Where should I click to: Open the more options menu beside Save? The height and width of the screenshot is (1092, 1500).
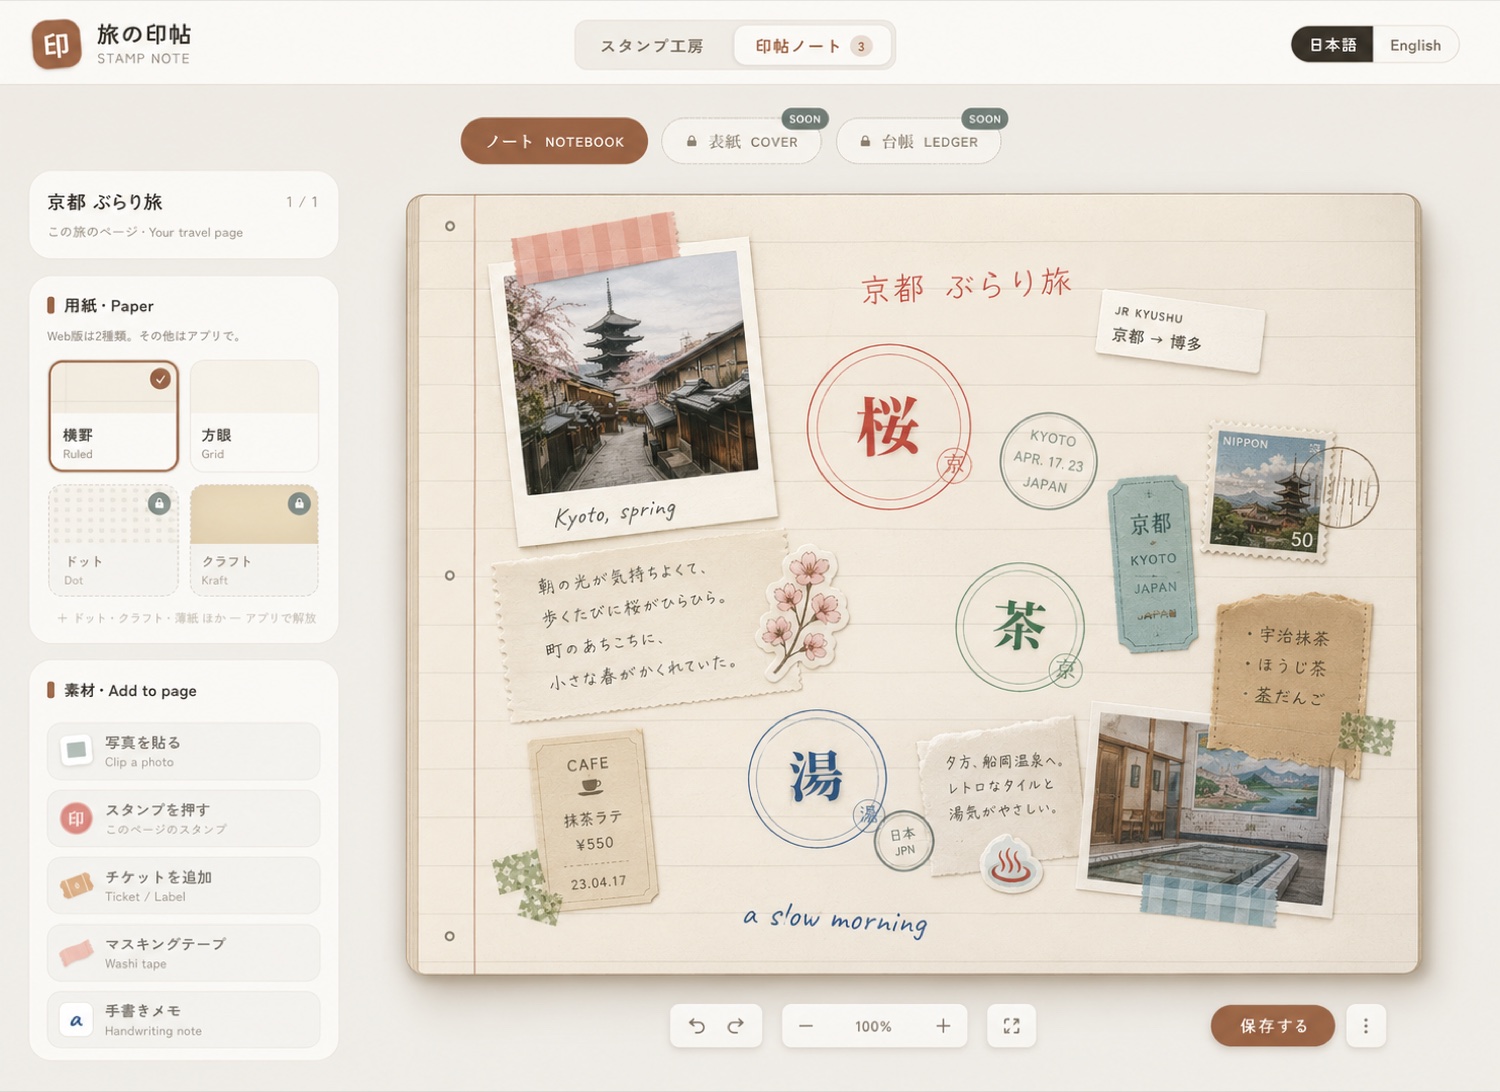[1366, 1026]
